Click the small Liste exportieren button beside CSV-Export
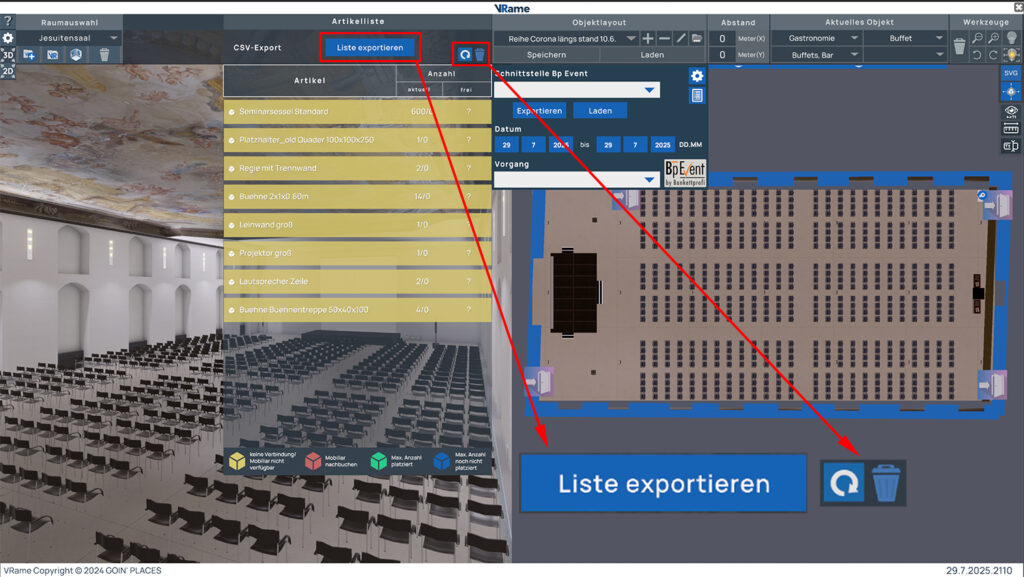1024x577 pixels. click(370, 48)
